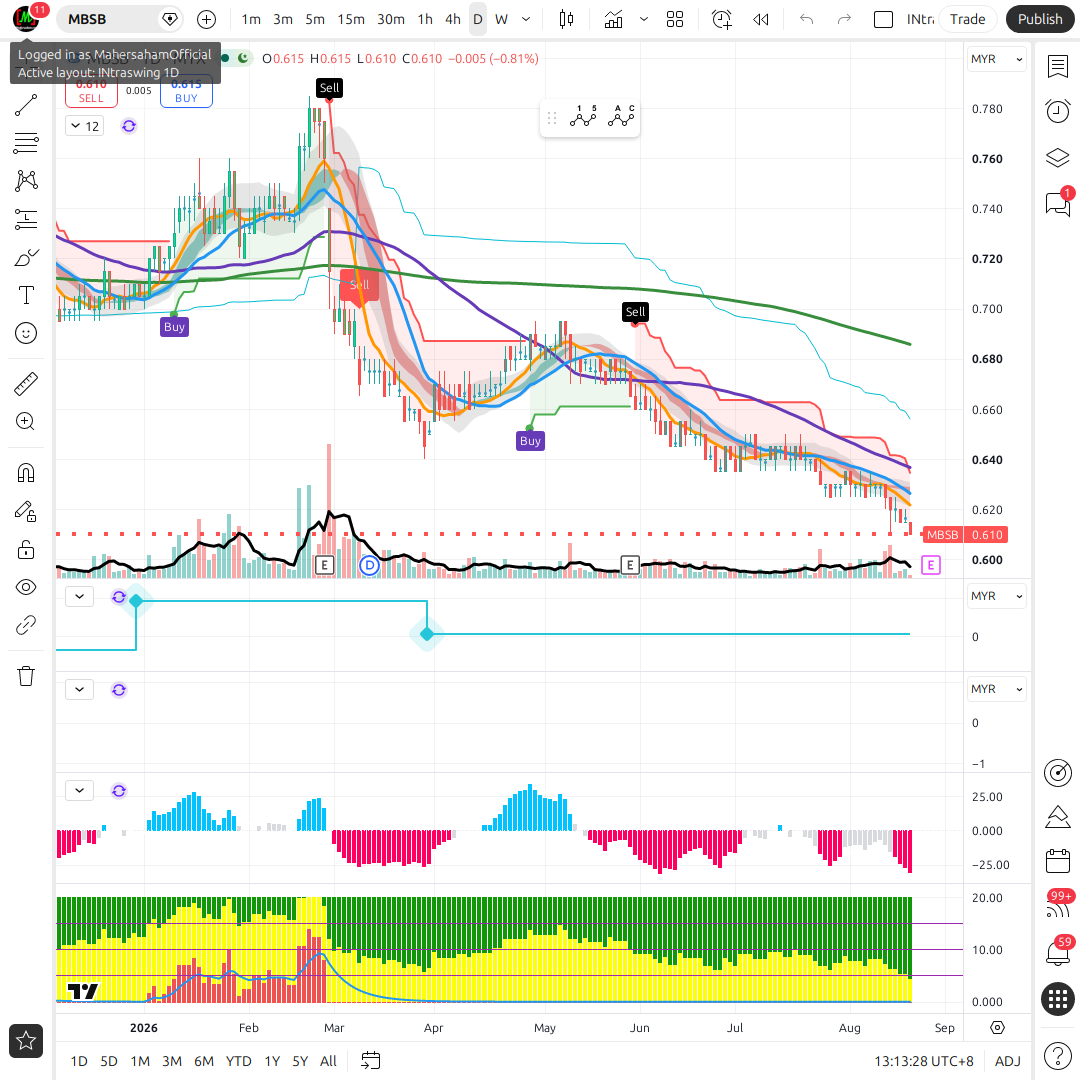The image size is (1080, 1080).
Task: Select the W weekly timeframe
Action: click(x=501, y=19)
